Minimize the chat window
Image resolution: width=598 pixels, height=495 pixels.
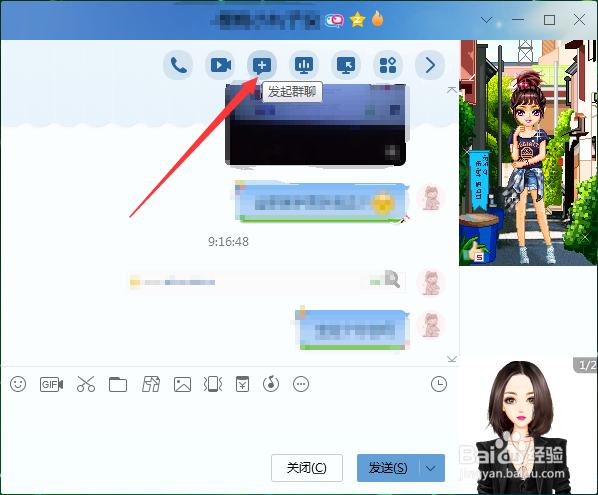tap(518, 20)
